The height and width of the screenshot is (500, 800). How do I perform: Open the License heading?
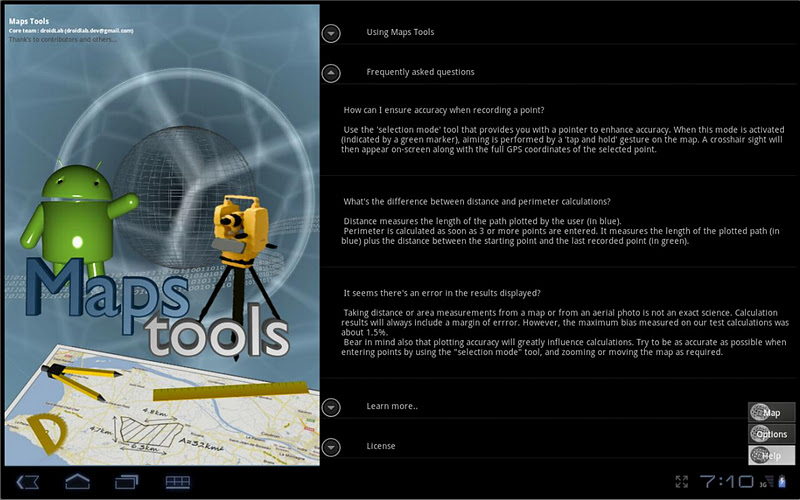381,446
